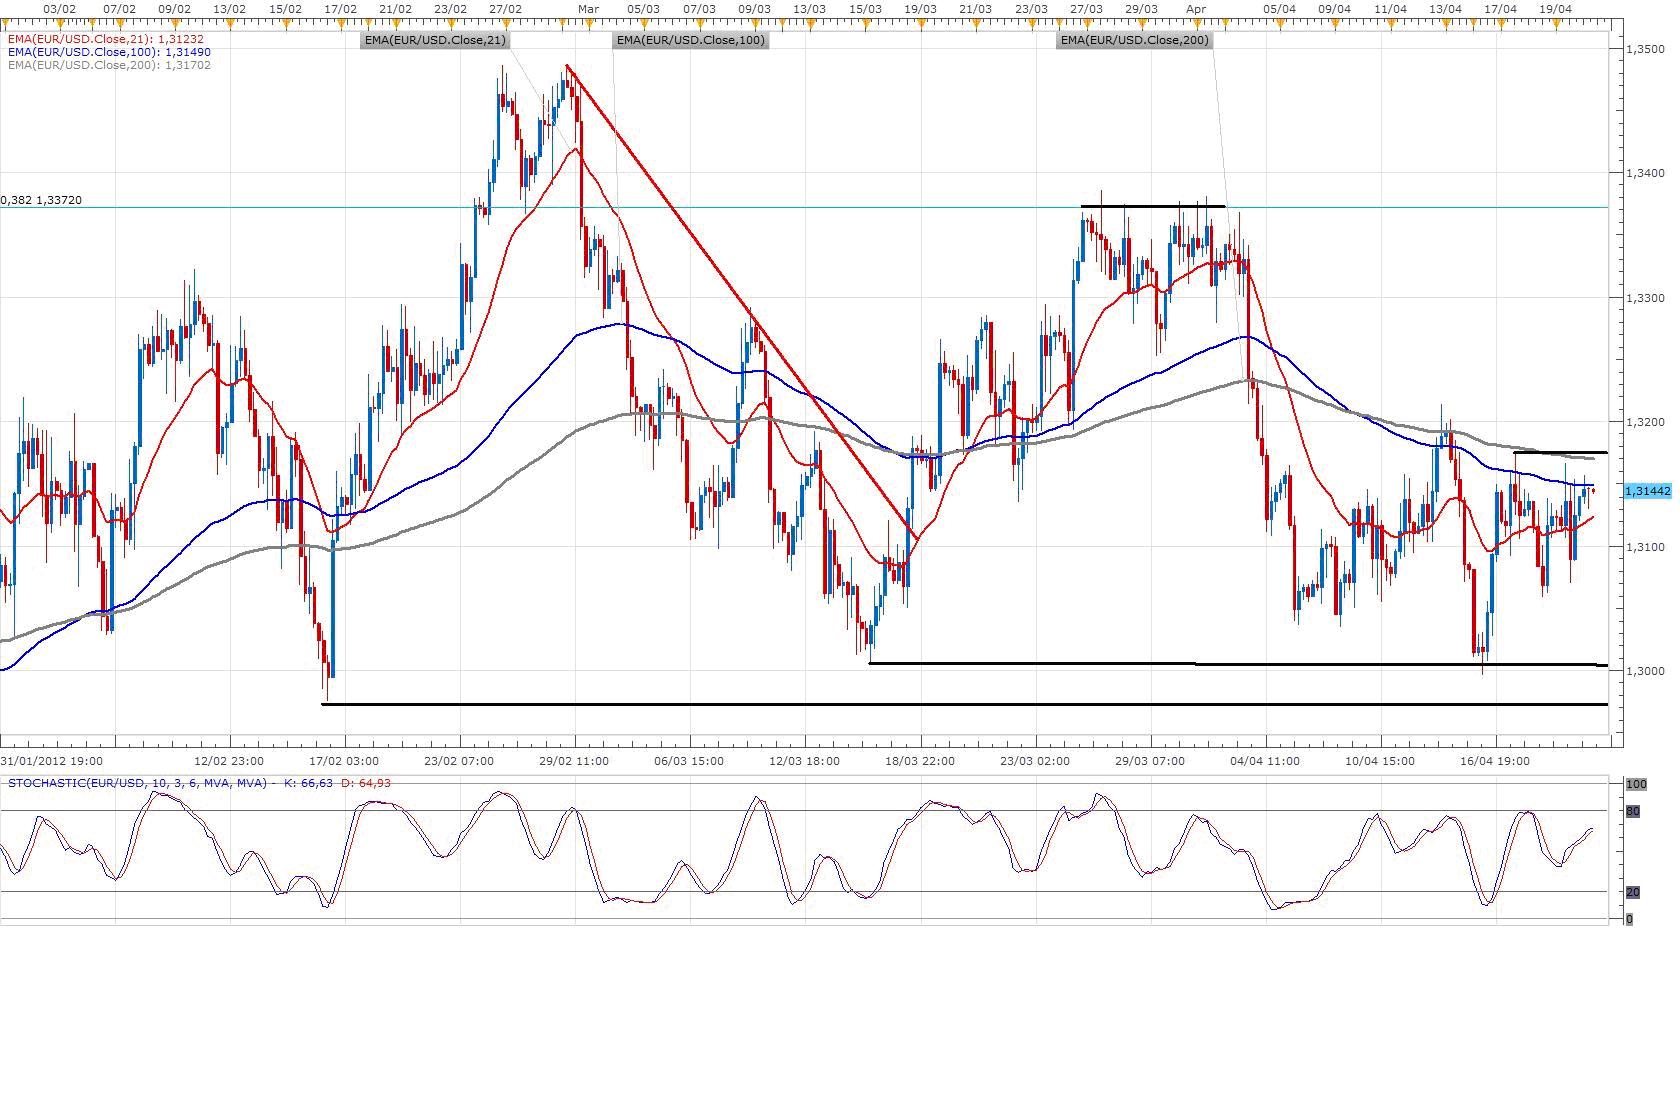Select the red descending trendline
The image size is (1680, 1096).
[742, 303]
